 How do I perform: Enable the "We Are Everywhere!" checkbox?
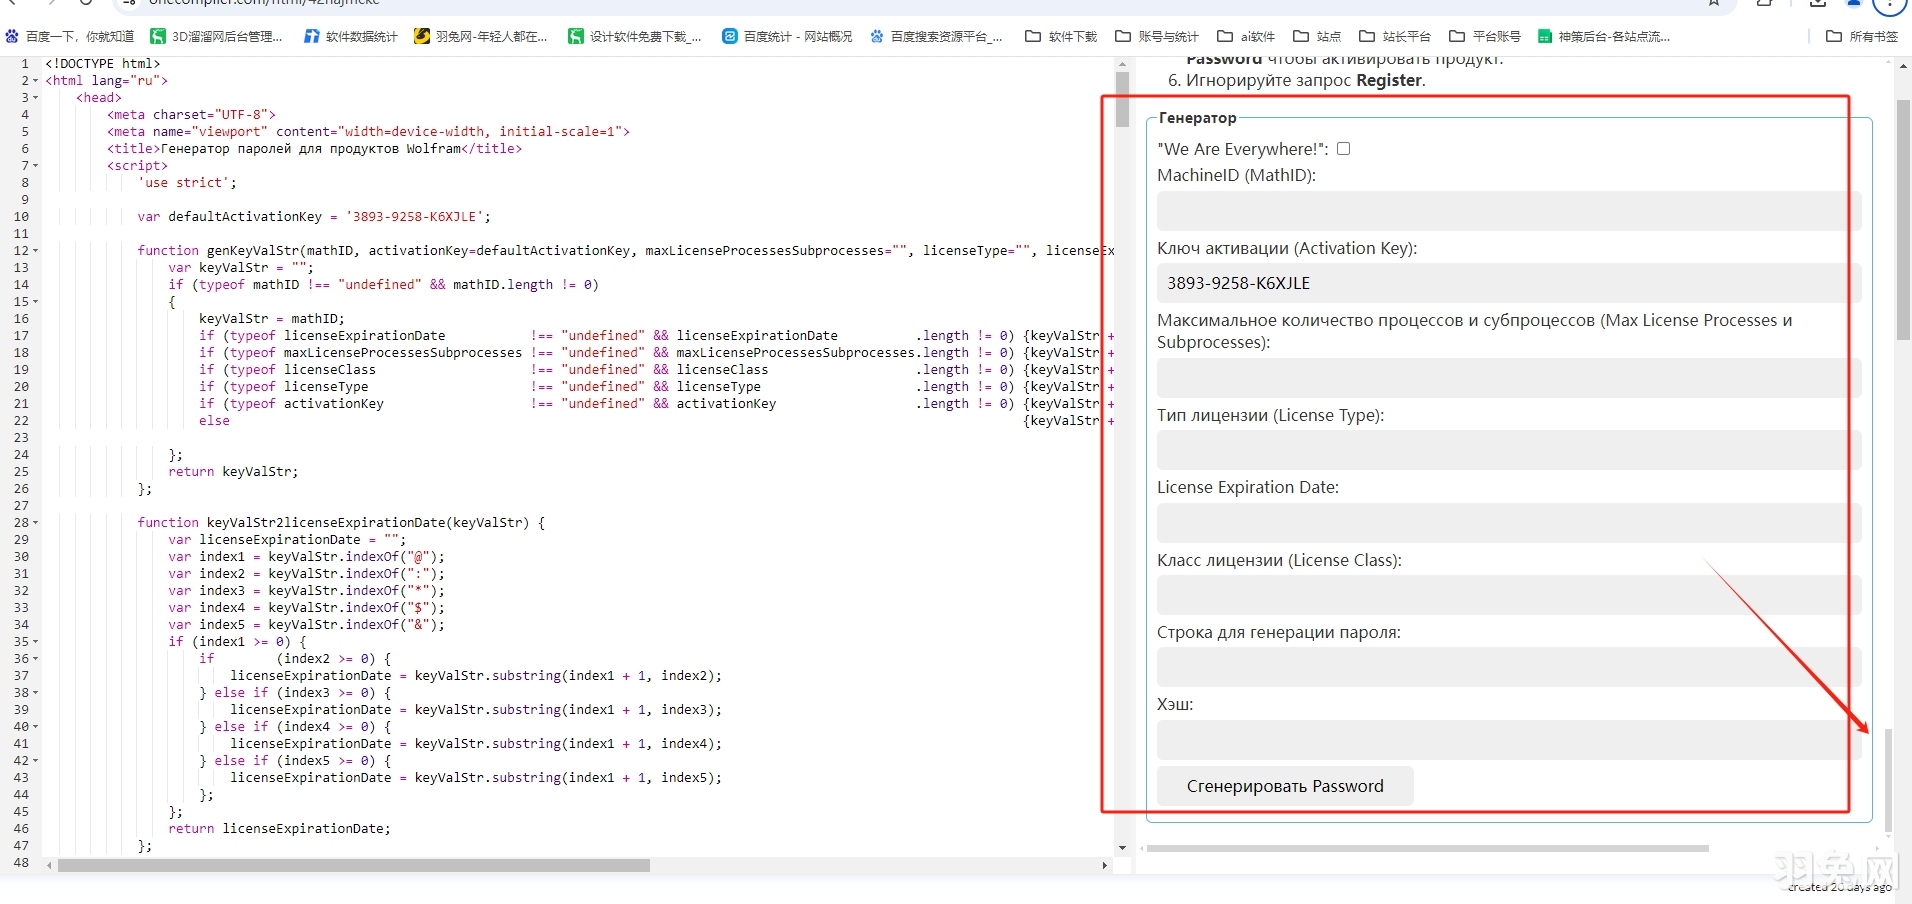point(1343,148)
